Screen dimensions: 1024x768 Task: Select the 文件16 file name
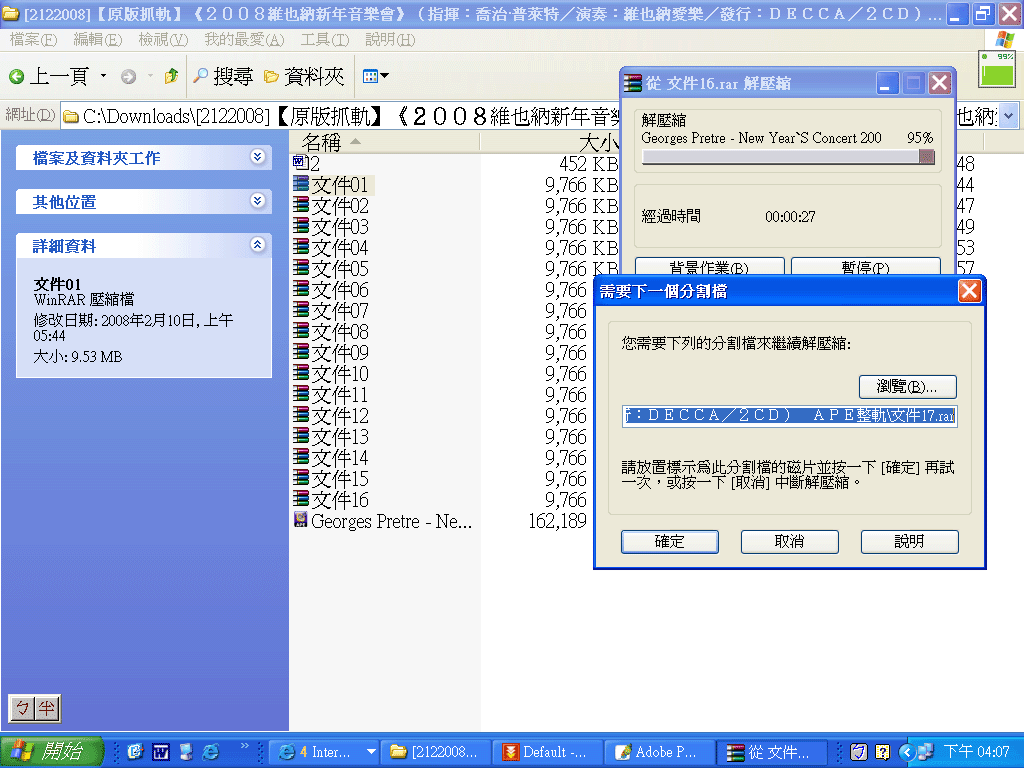(x=340, y=500)
